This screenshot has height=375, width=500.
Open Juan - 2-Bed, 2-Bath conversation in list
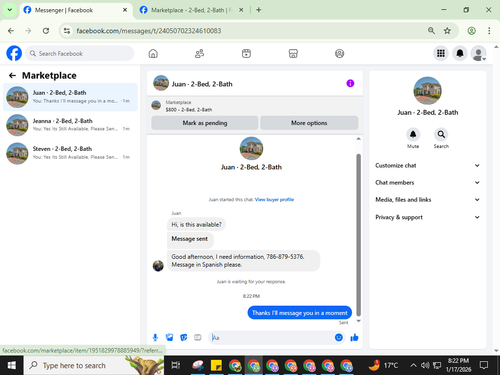click(x=70, y=97)
